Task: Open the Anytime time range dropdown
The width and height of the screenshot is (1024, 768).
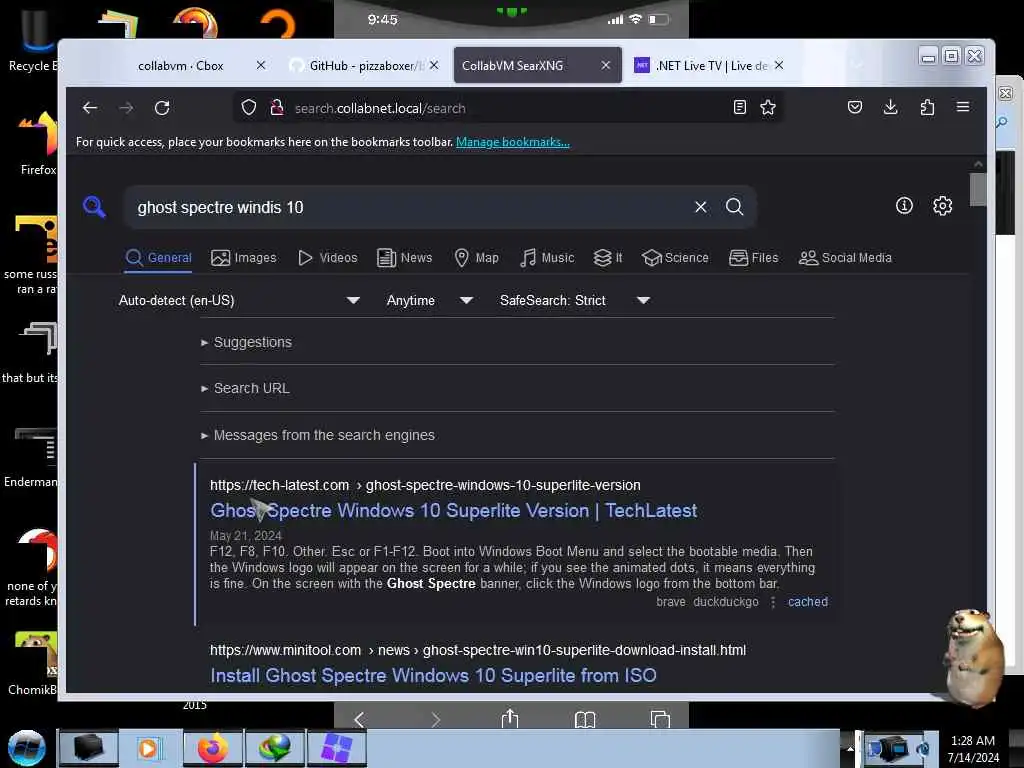Action: tap(429, 300)
